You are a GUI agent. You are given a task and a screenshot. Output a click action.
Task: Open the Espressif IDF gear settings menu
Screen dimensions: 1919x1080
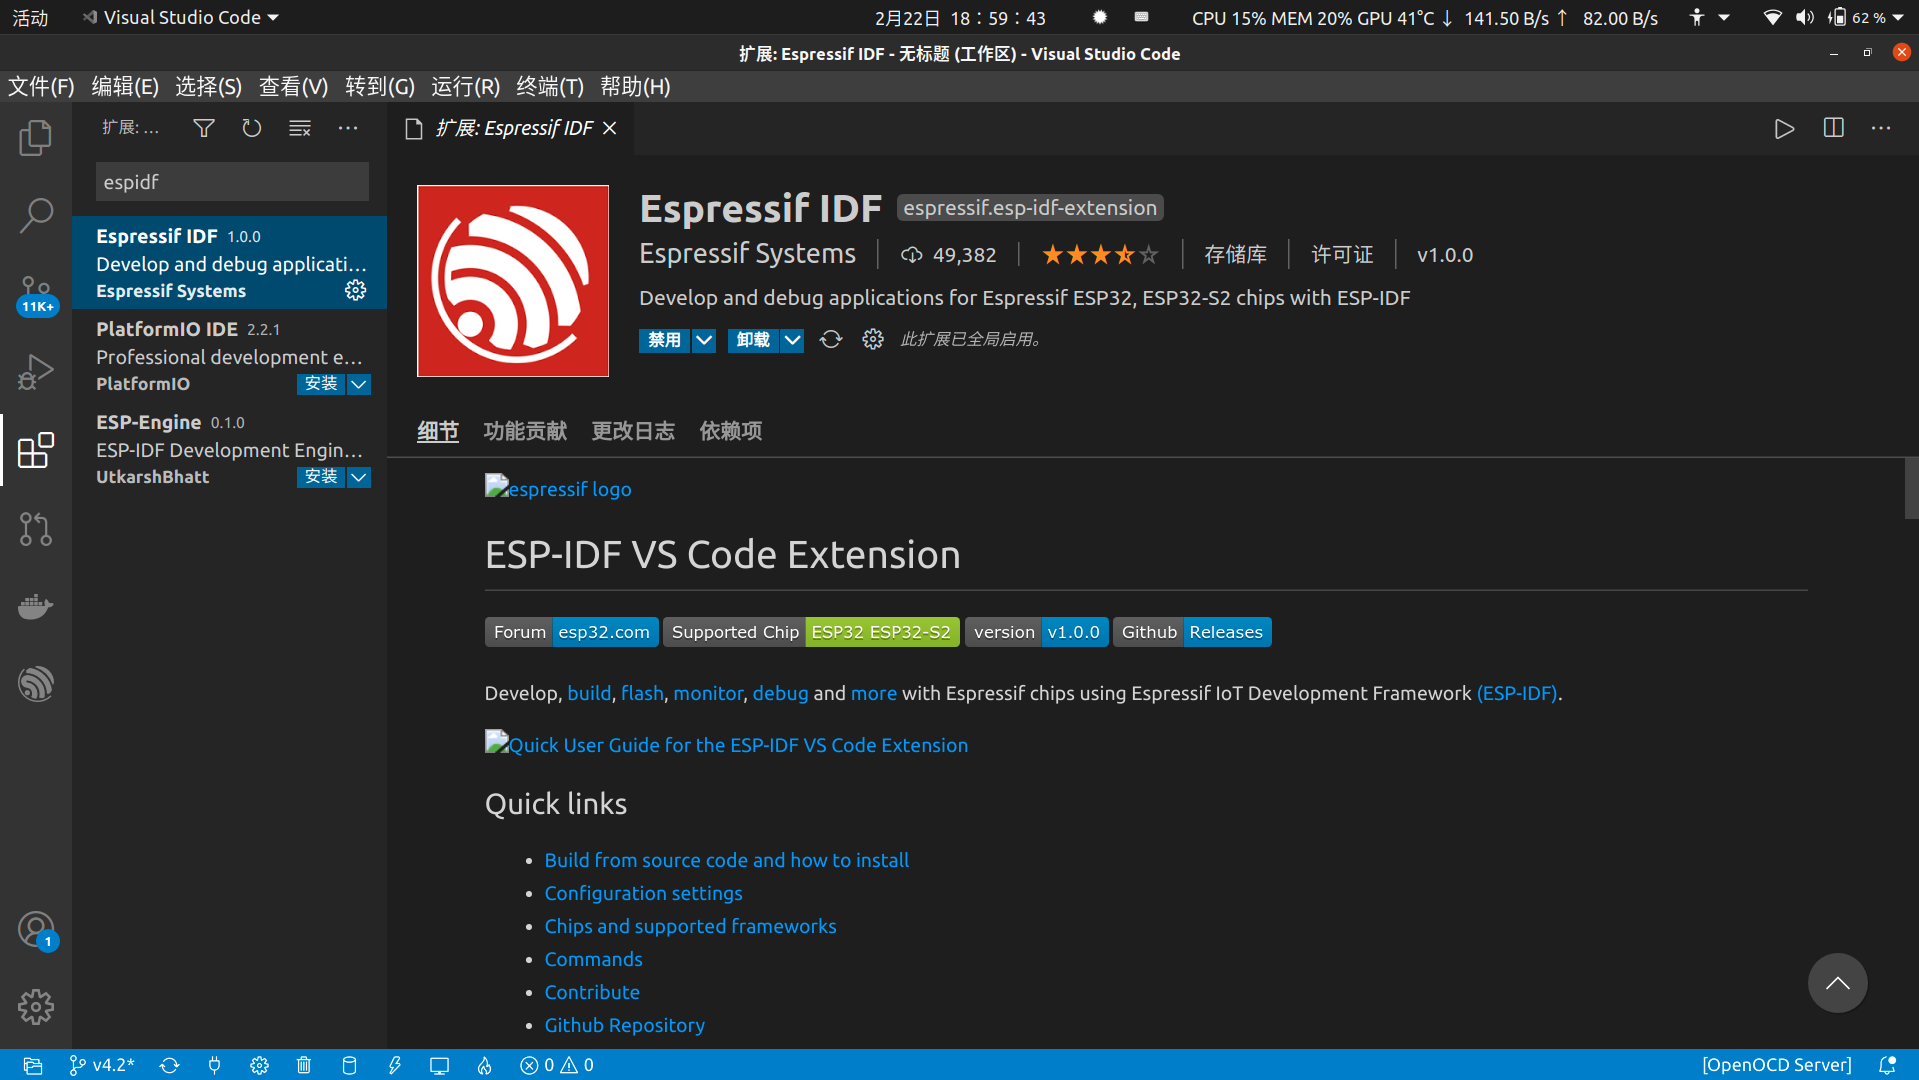(355, 290)
